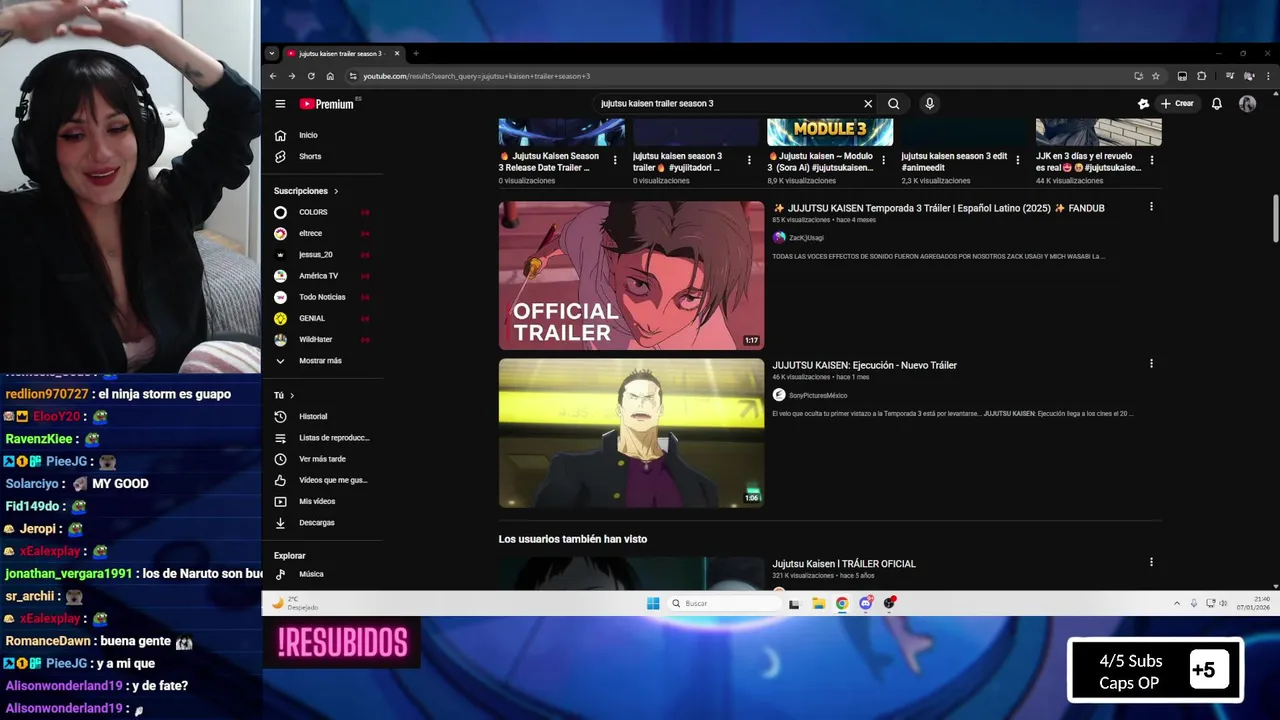Close the jujutsu kaisen trailer tab

[397, 54]
